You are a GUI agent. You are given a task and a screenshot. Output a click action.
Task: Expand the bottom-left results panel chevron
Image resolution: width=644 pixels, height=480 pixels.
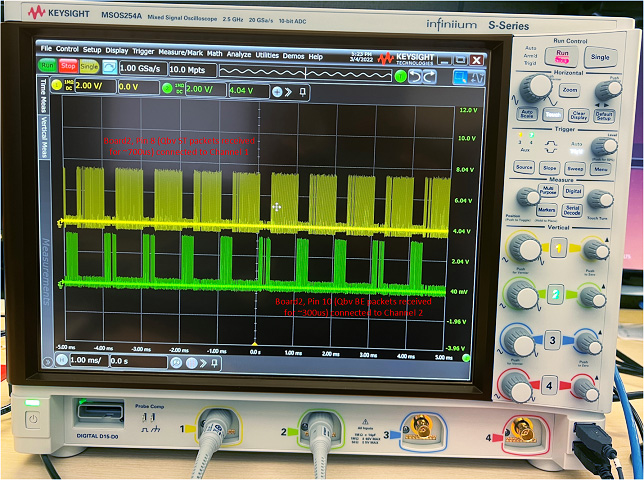pyautogui.click(x=48, y=361)
